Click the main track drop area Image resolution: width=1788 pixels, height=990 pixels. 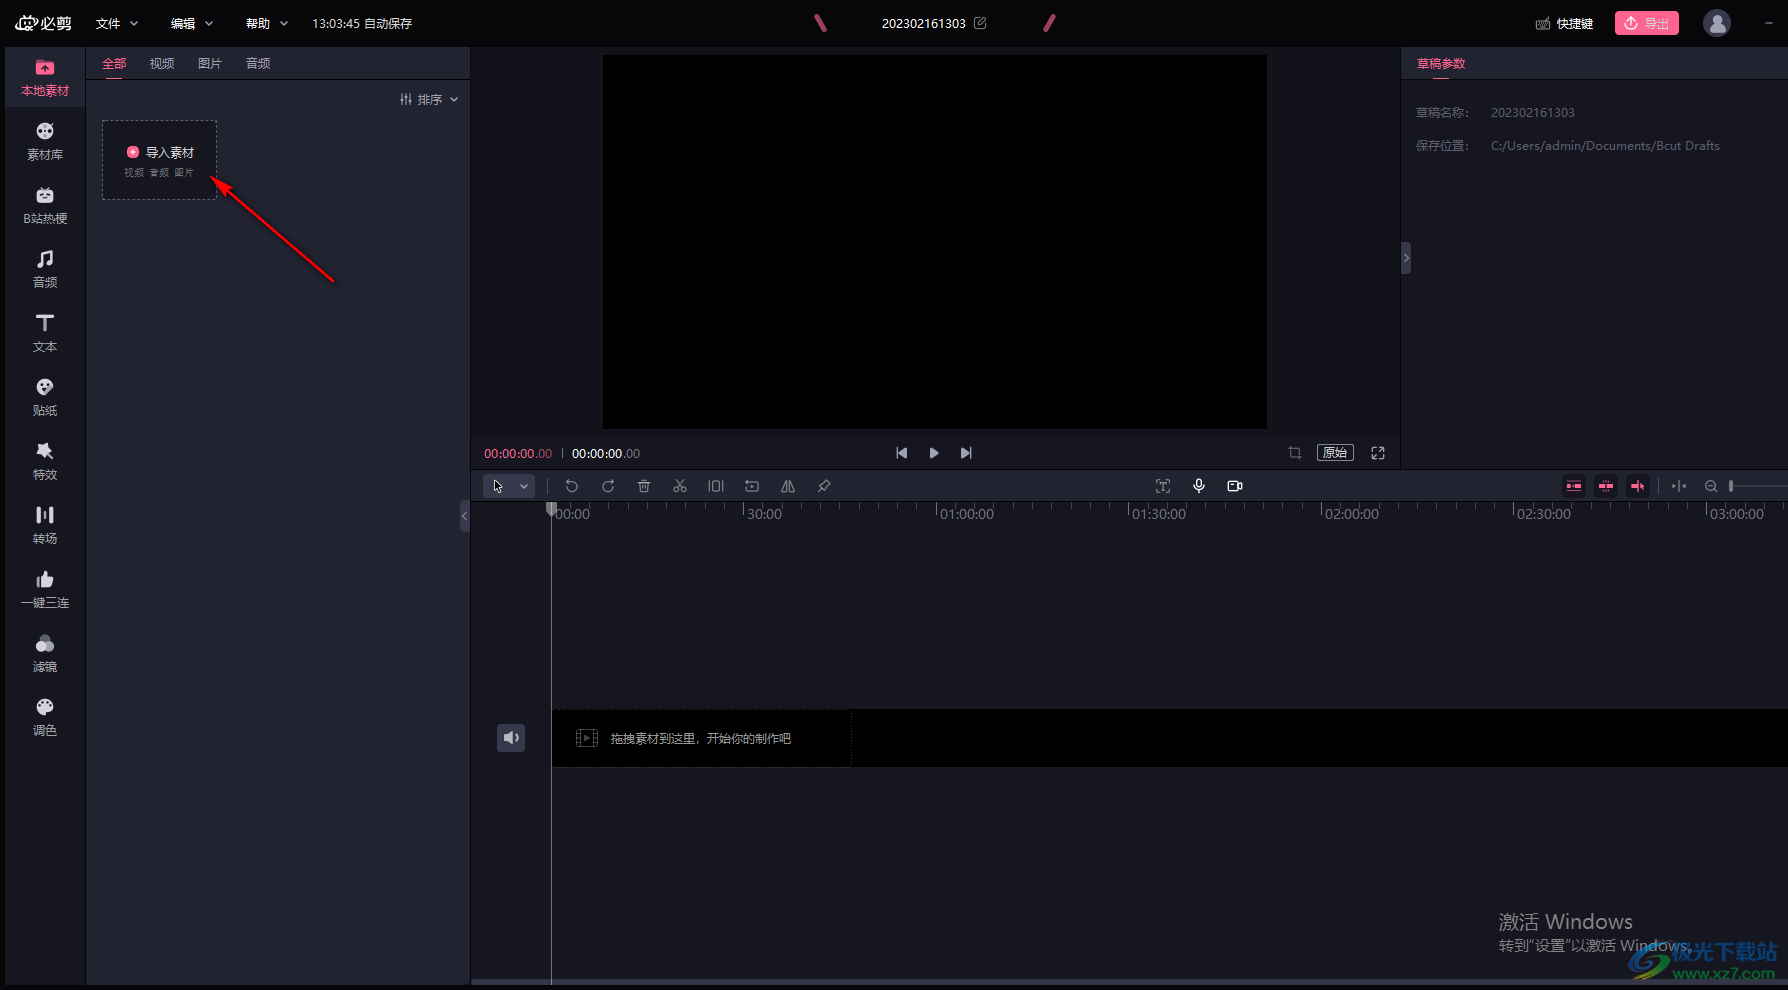point(702,738)
